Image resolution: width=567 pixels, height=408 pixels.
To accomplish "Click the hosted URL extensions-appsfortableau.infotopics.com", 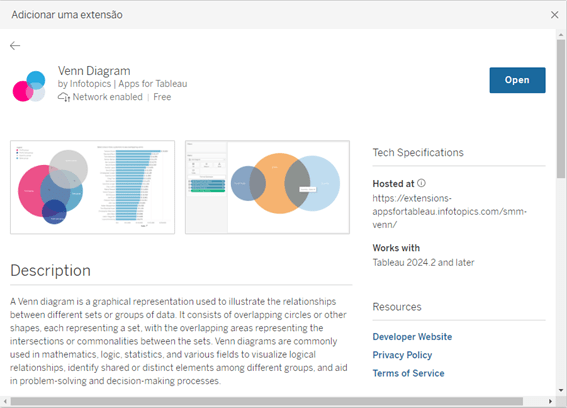I will (x=449, y=211).
